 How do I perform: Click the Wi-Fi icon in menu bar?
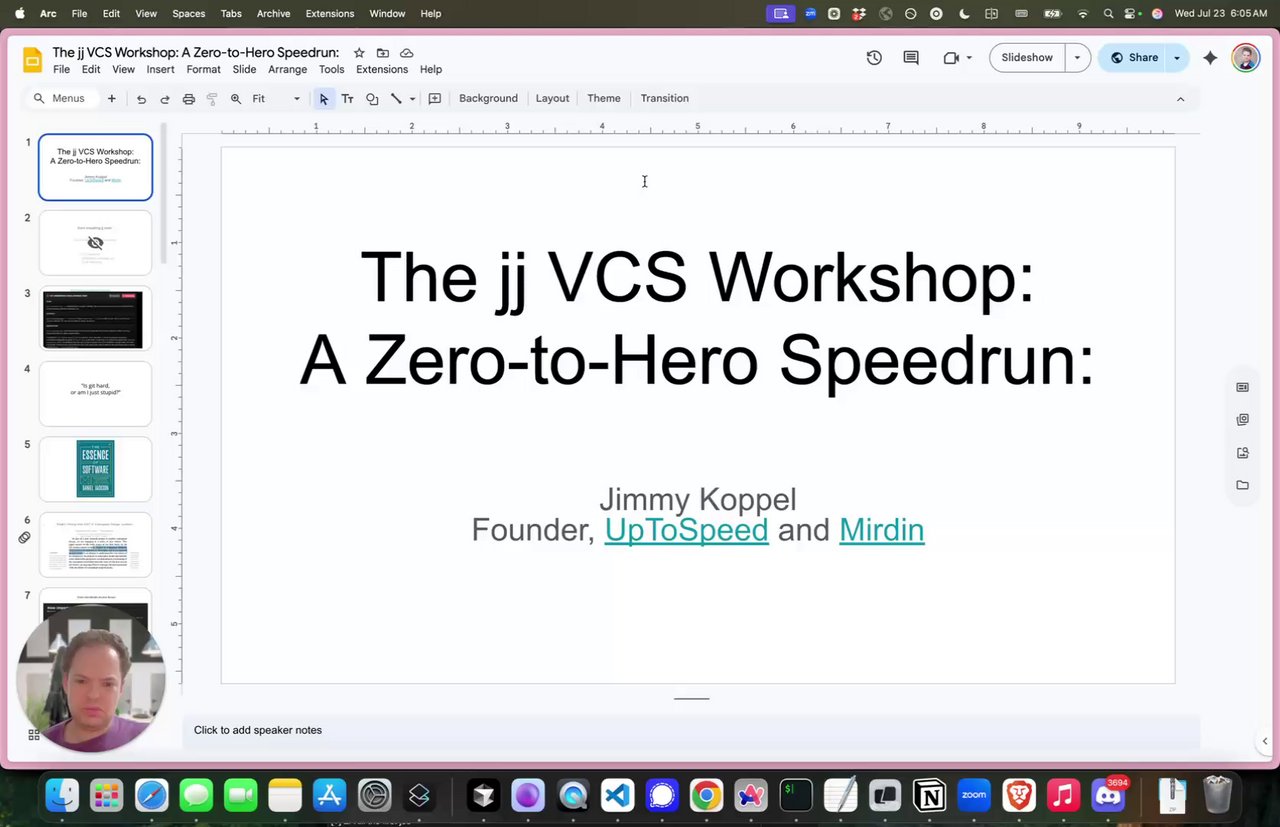[x=1082, y=14]
